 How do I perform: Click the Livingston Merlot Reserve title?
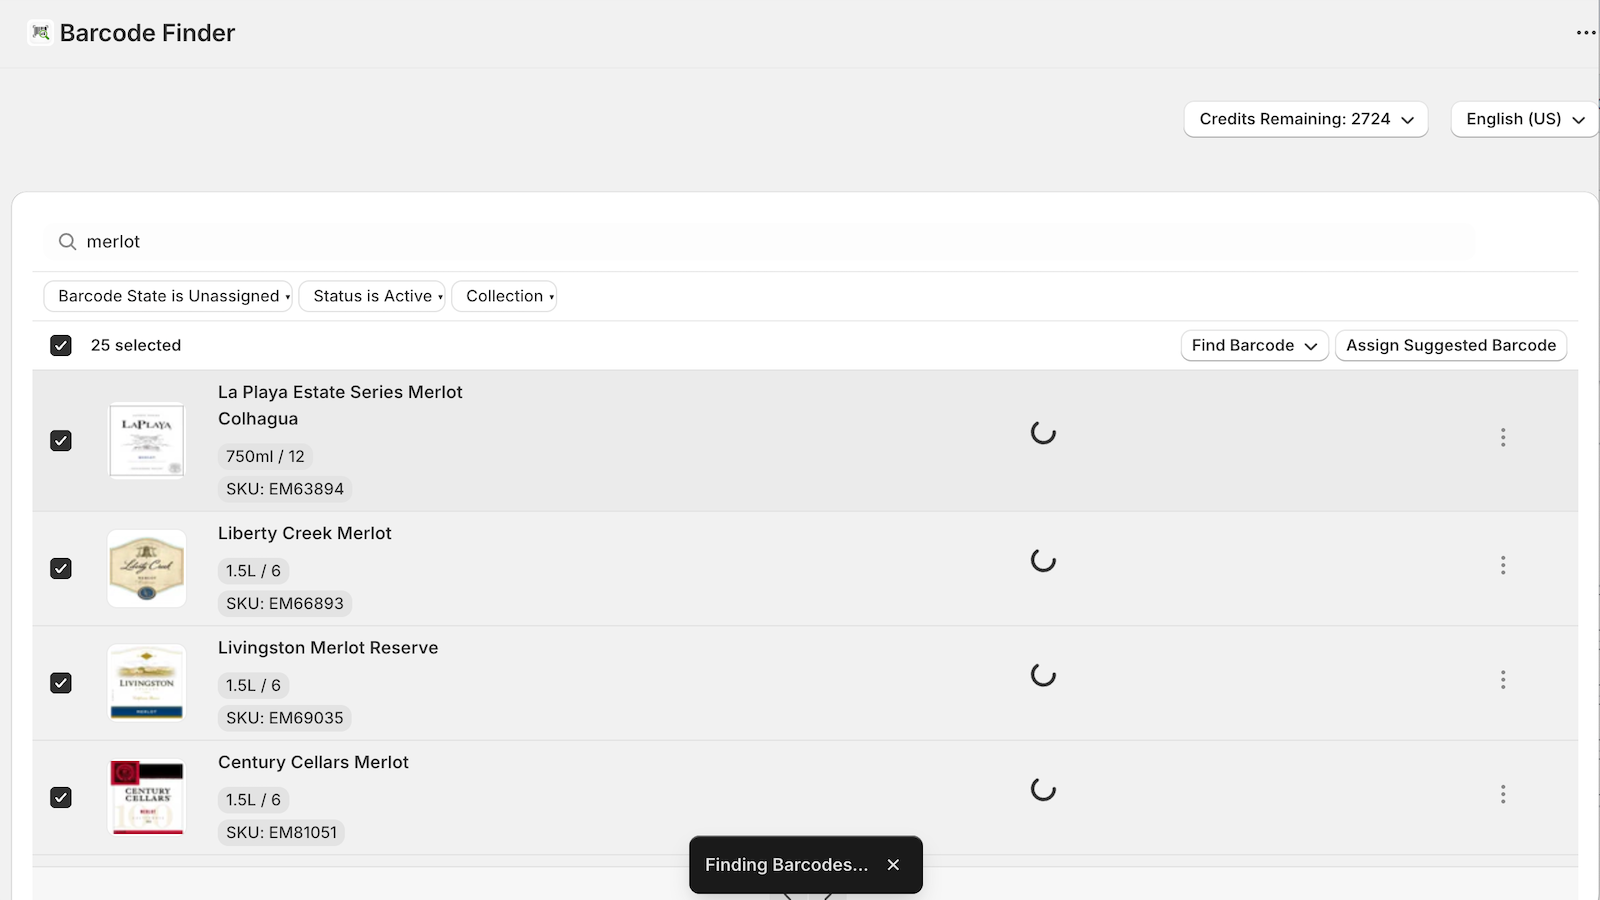pos(328,648)
